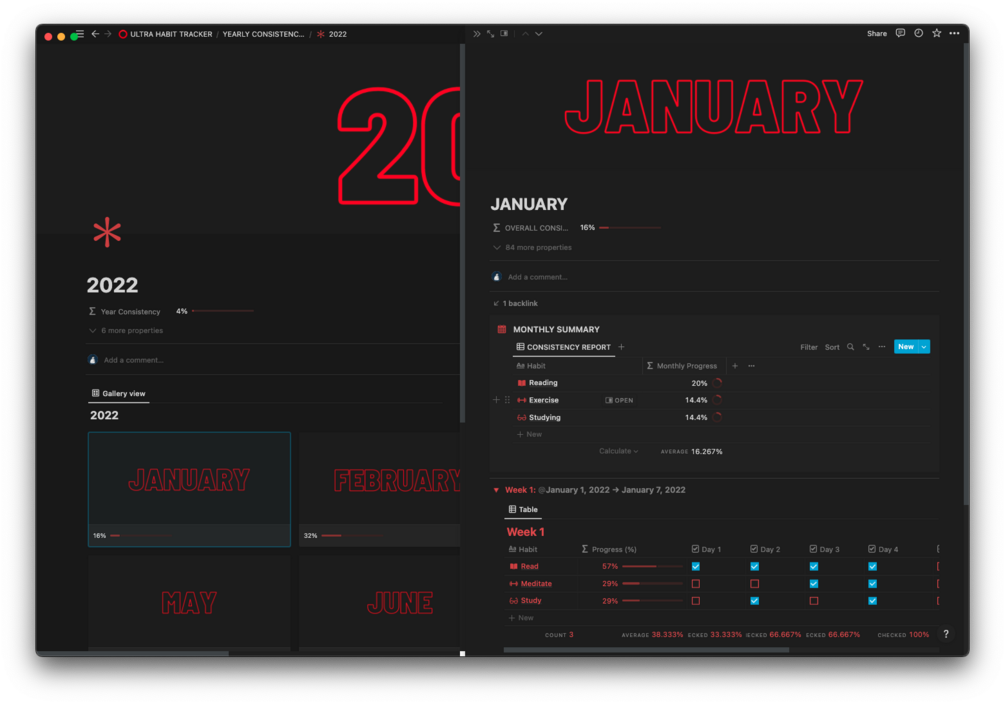Image resolution: width=1005 pixels, height=704 pixels.
Task: Open the New button dropdown arrow
Action: click(924, 347)
